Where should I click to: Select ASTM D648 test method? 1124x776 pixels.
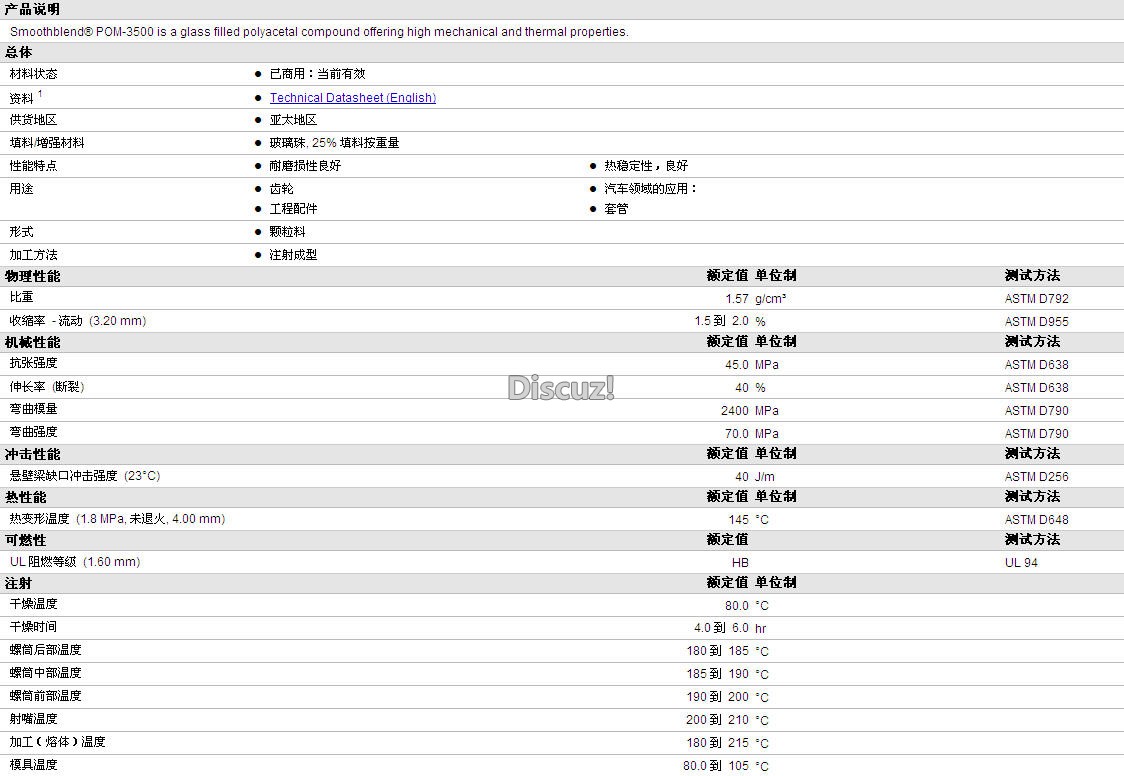tap(1037, 519)
